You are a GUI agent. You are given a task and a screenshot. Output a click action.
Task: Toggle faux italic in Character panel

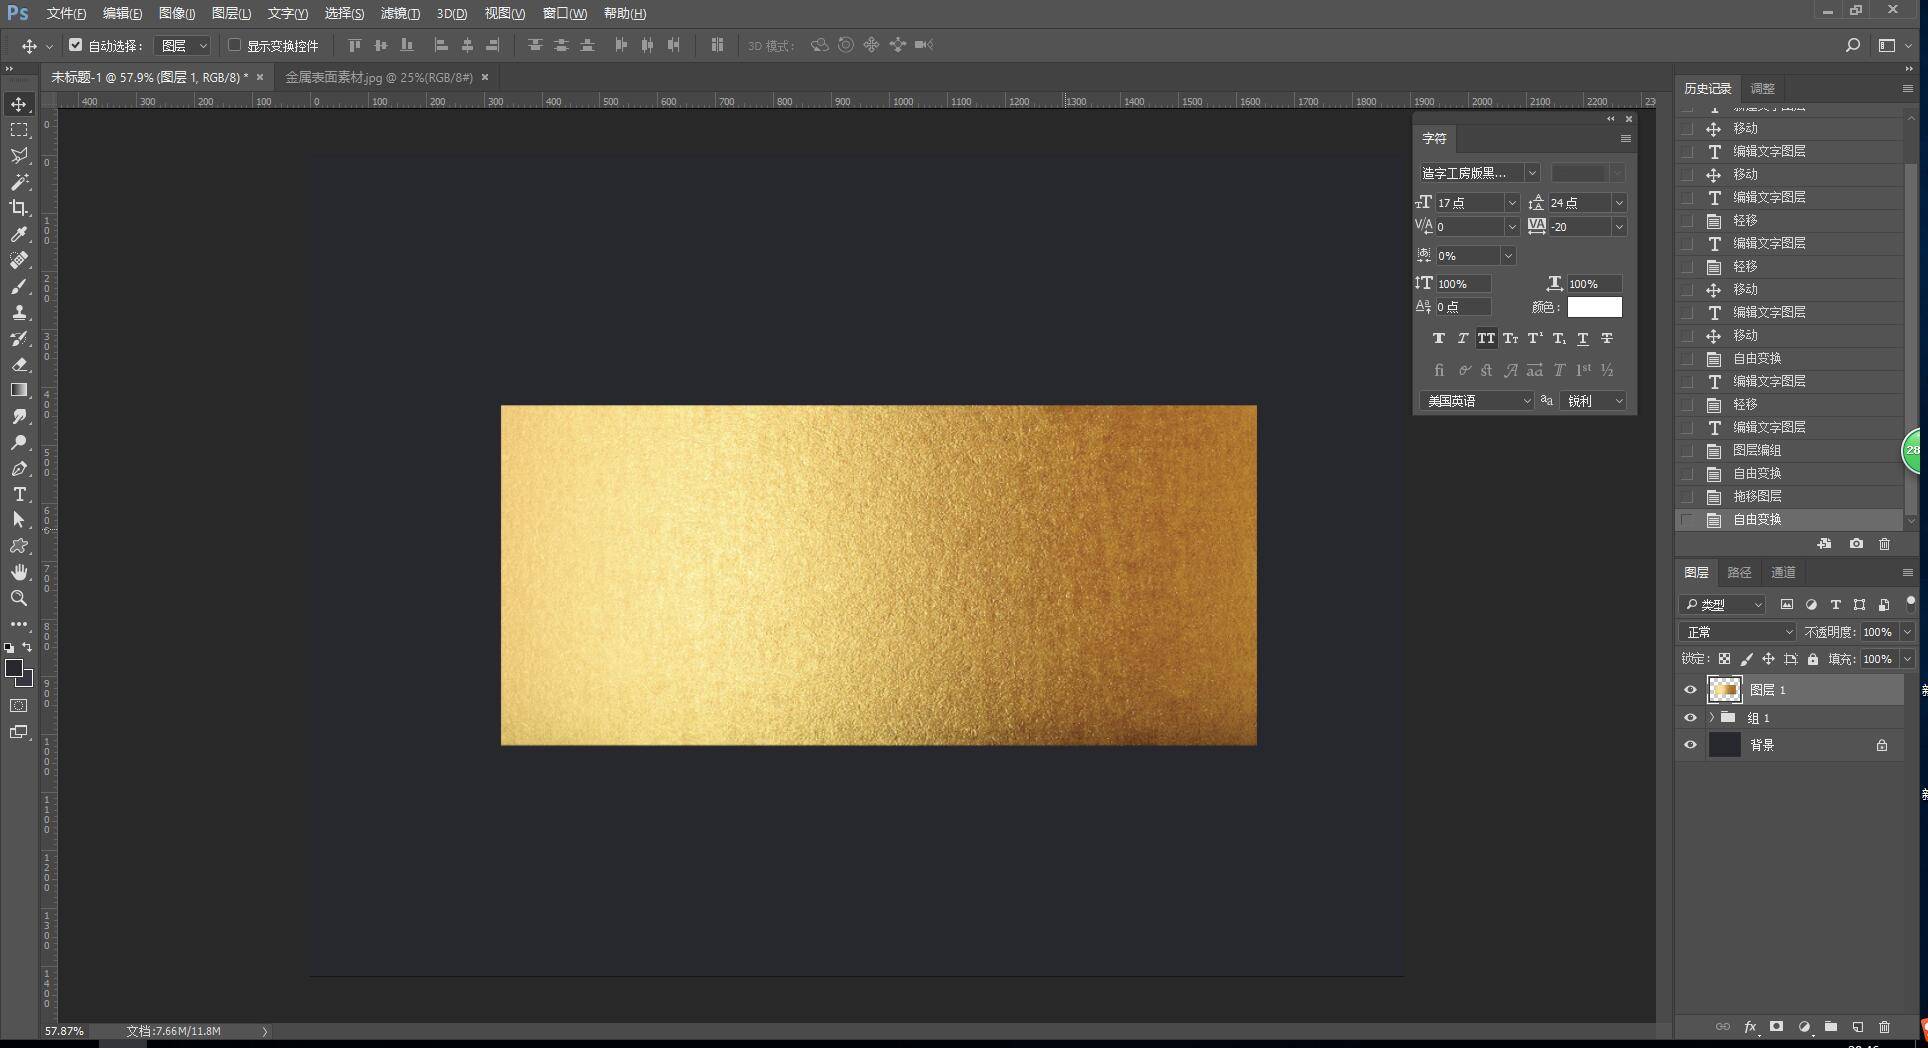[1462, 338]
